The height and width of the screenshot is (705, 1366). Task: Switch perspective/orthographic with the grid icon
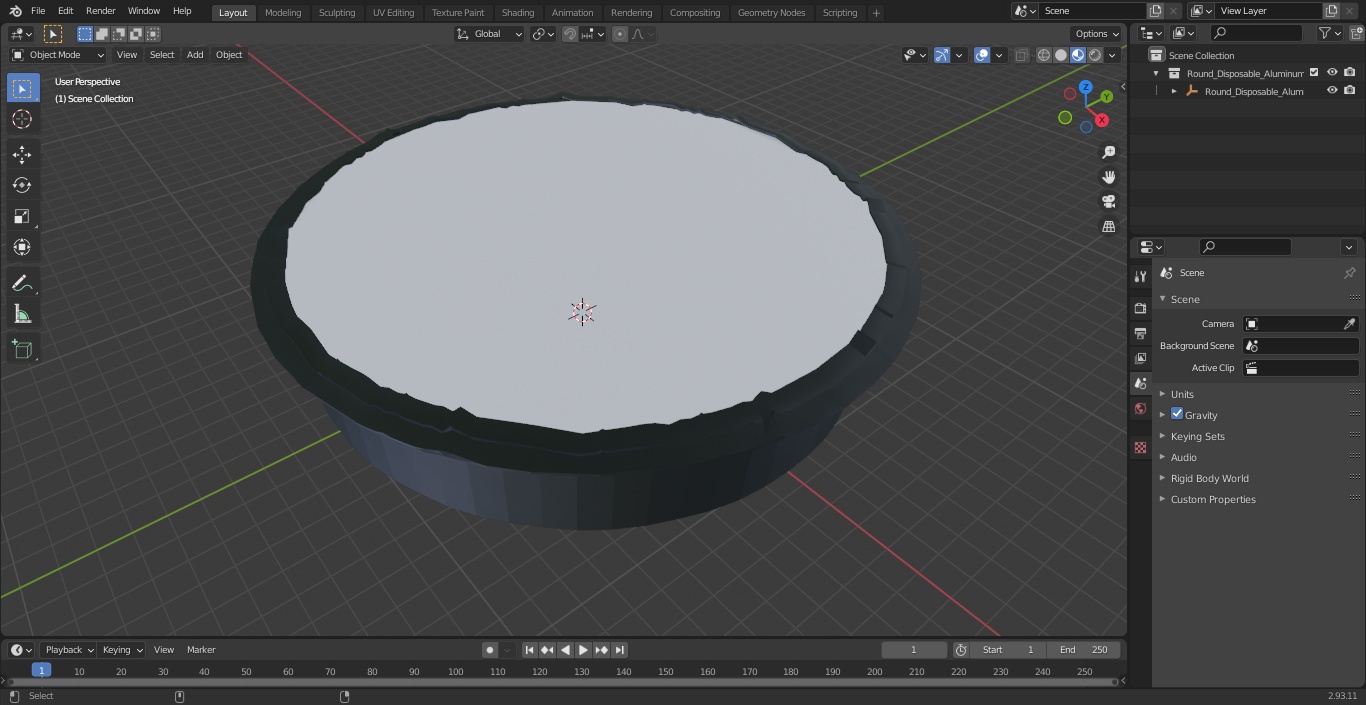pos(1108,226)
